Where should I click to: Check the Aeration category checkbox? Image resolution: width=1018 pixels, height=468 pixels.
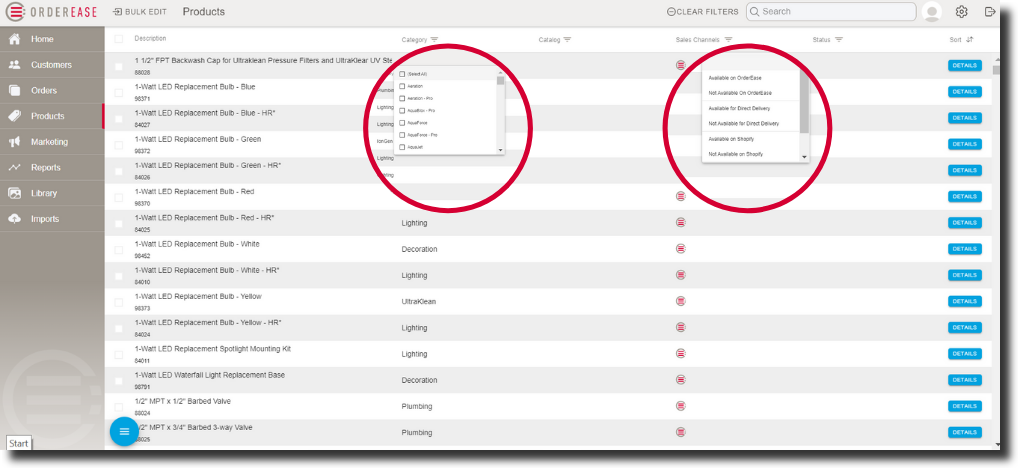(402, 86)
